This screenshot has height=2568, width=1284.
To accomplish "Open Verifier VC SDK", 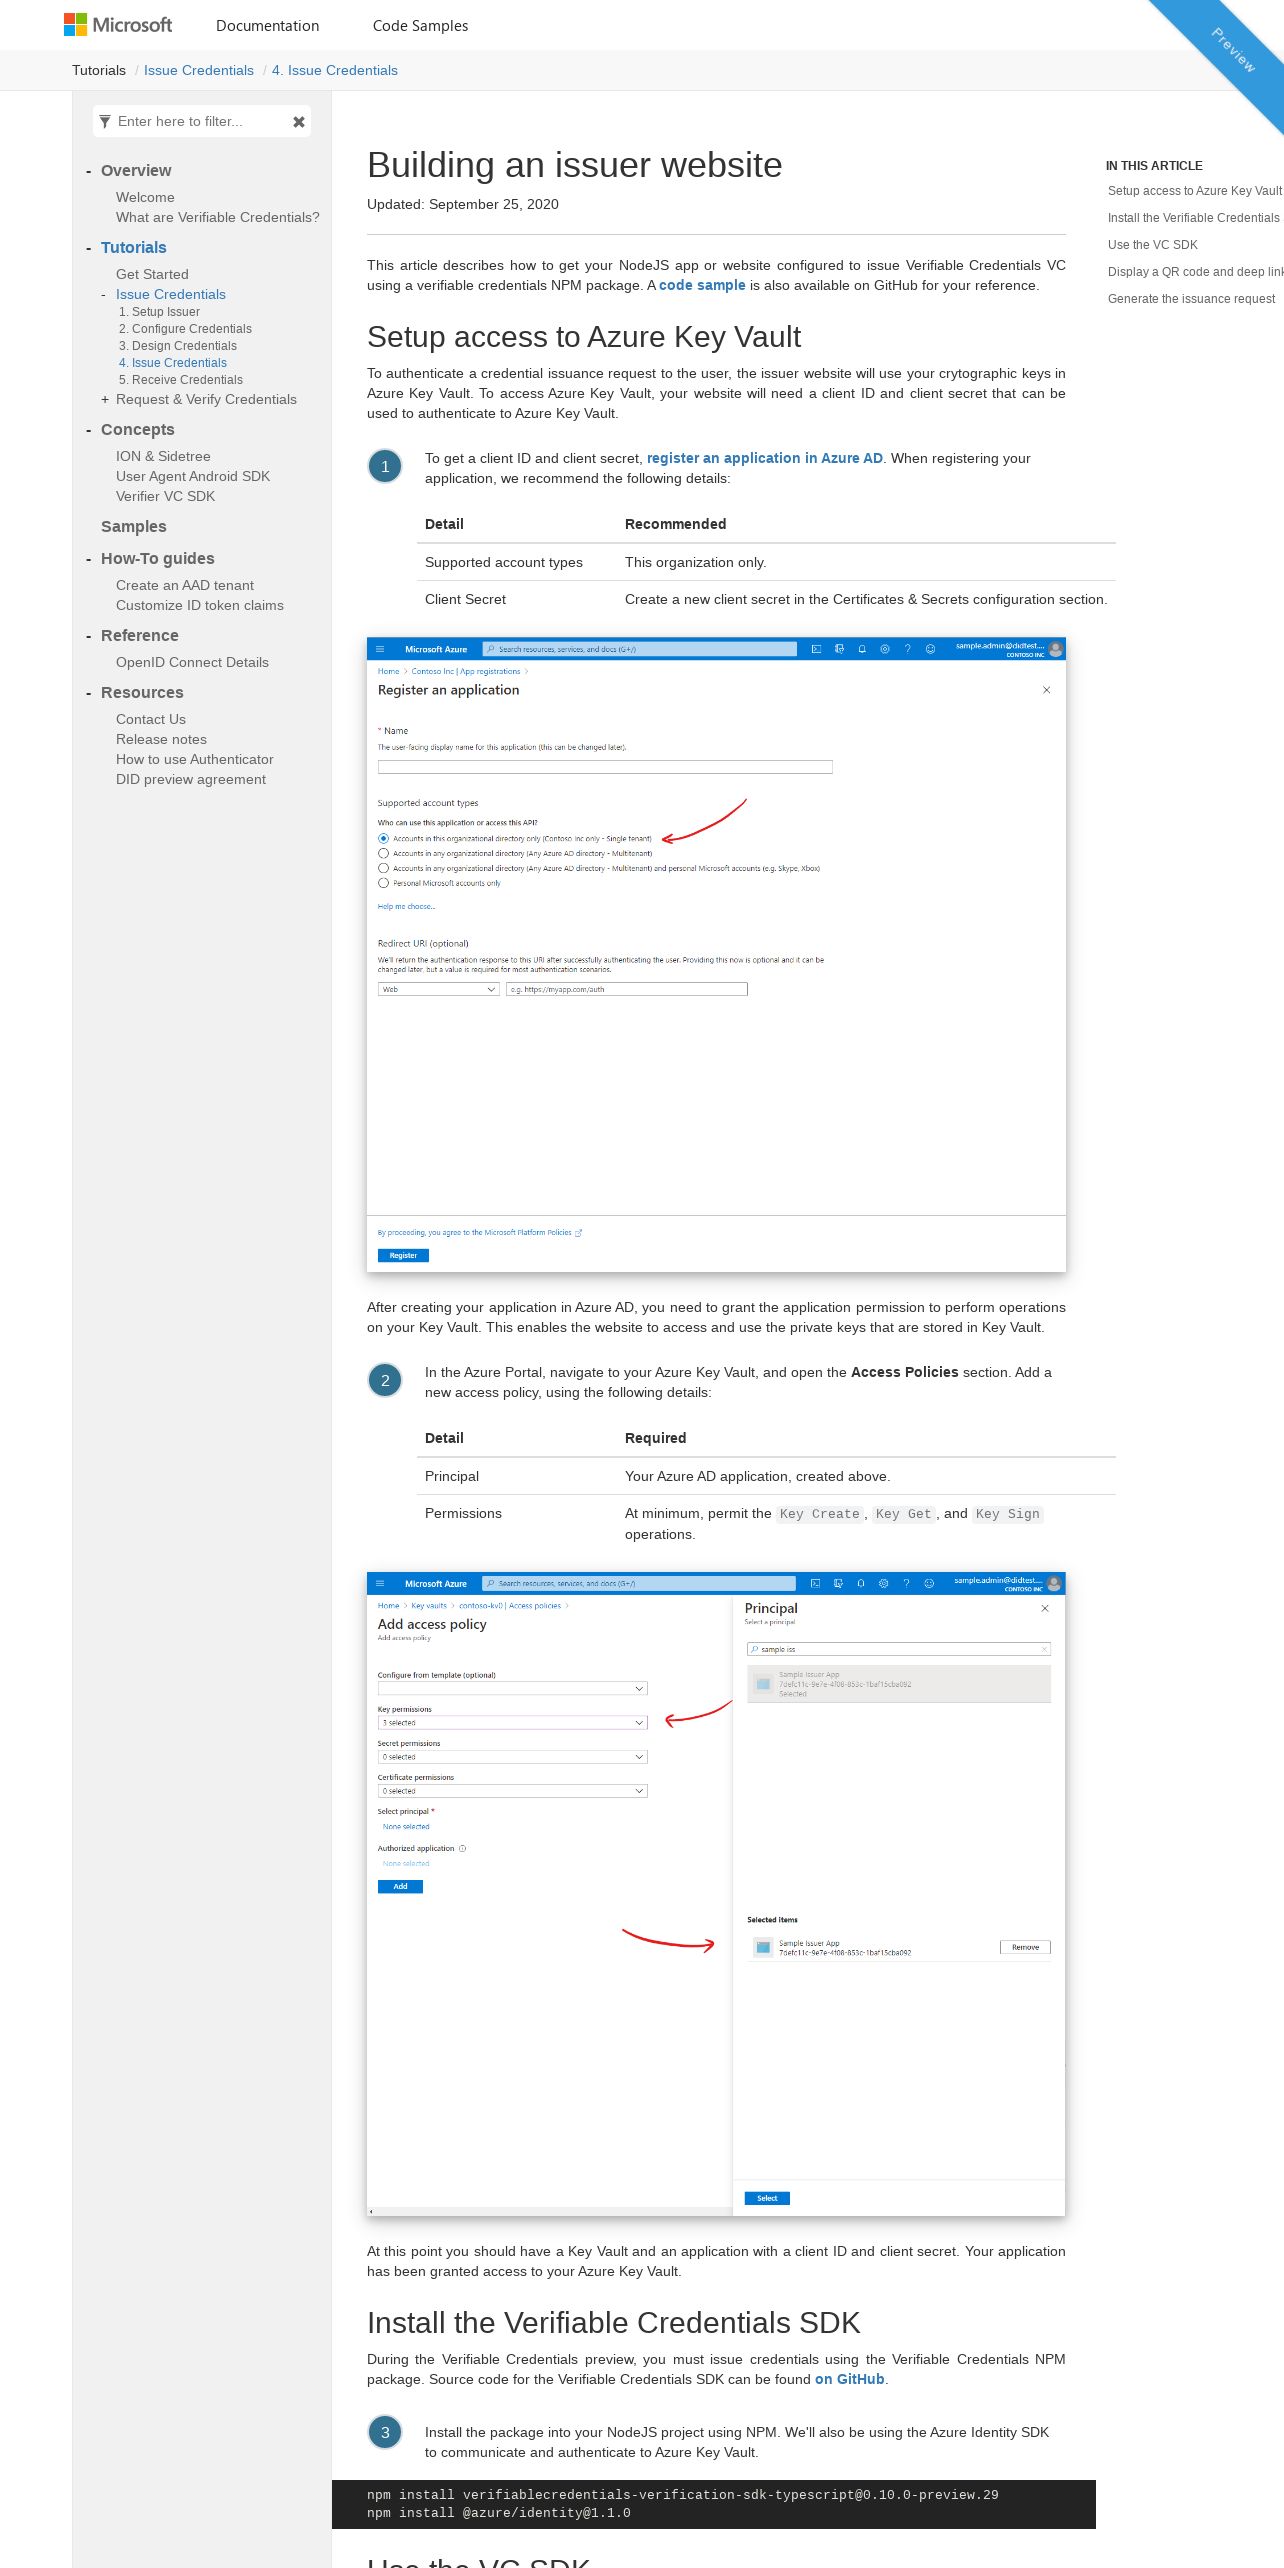I will click(x=165, y=497).
